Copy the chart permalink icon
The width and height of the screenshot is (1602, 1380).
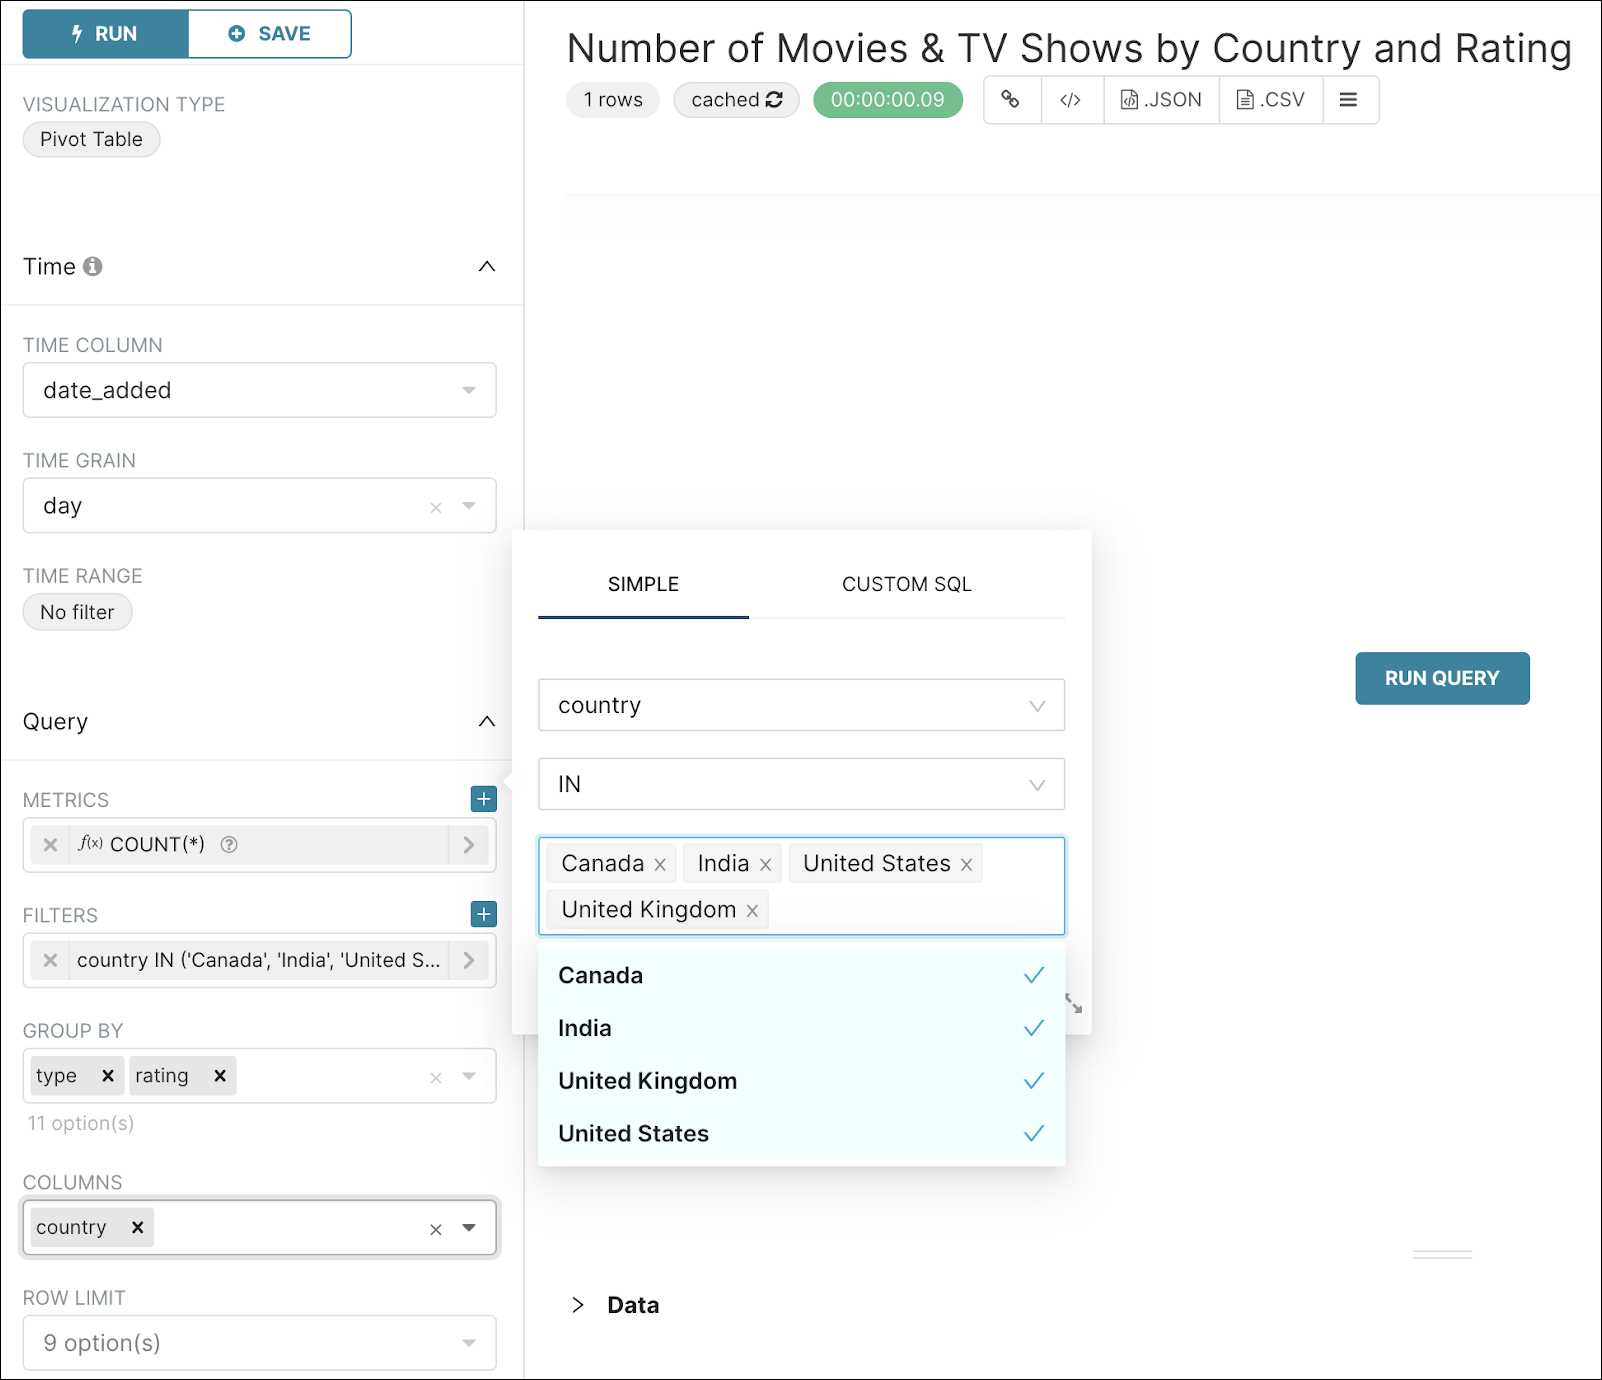(1012, 100)
